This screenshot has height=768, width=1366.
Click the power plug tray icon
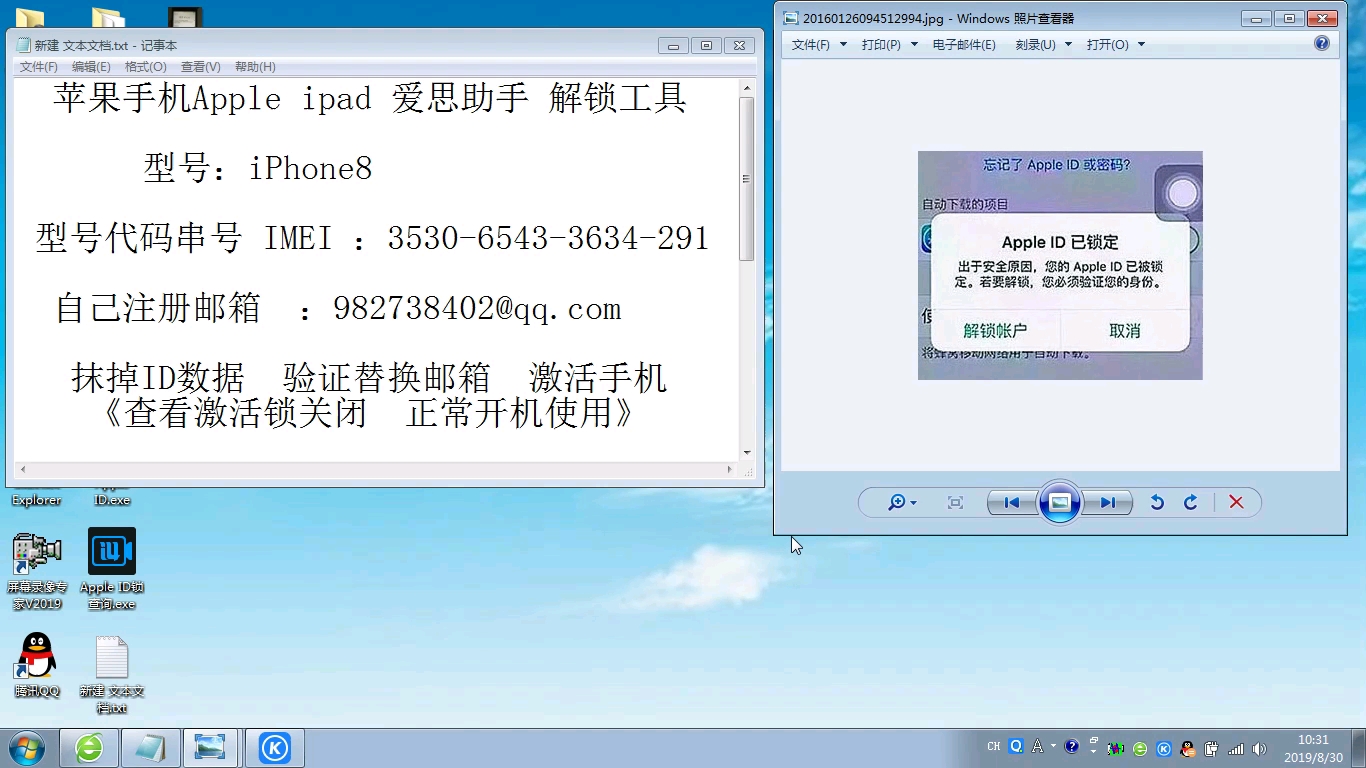coord(1212,748)
